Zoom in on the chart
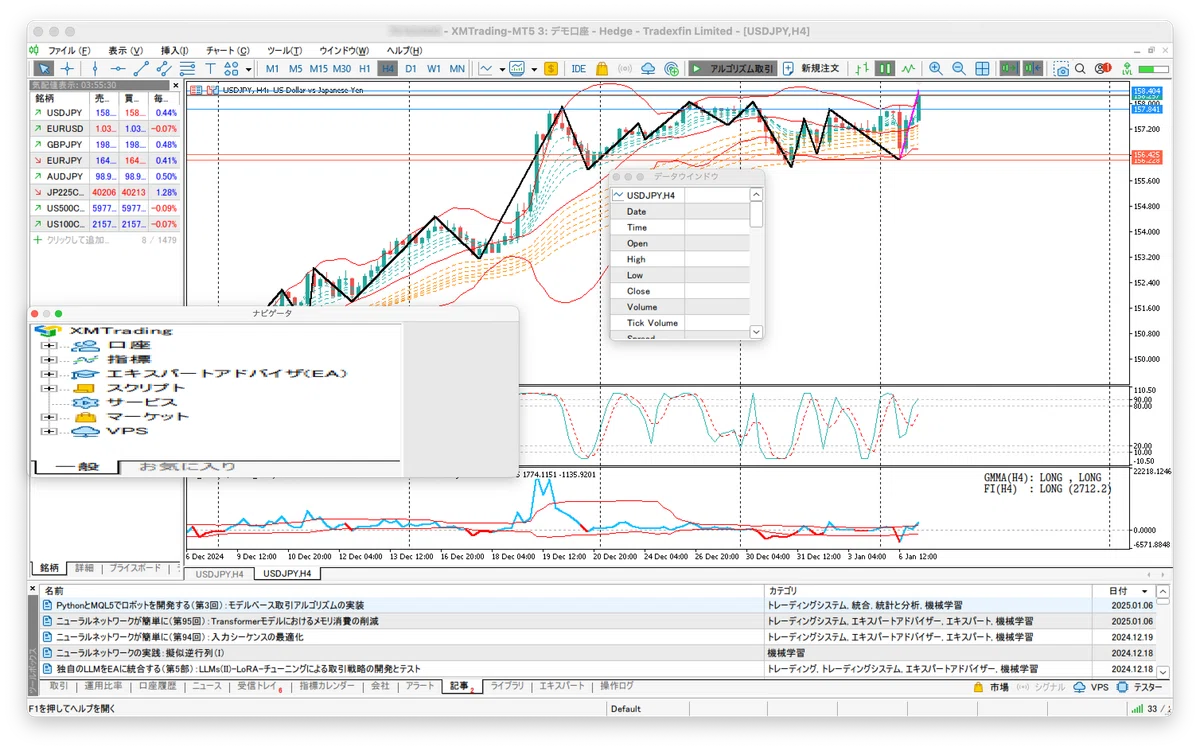This screenshot has width=1200, height=750. click(936, 69)
